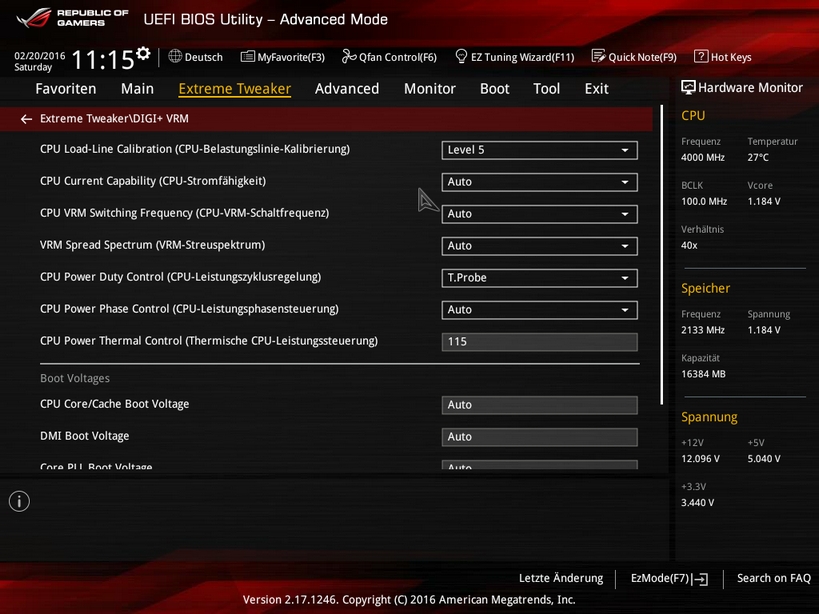Show Hot Keys question mark icon

click(x=701, y=56)
